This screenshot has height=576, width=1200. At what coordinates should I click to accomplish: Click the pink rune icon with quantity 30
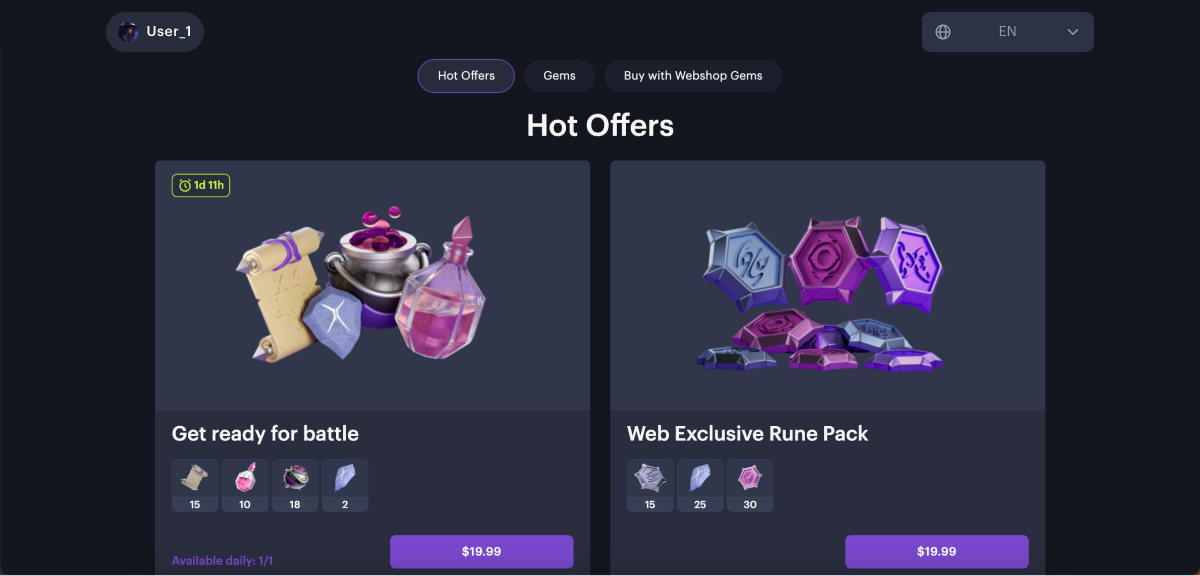(x=750, y=478)
